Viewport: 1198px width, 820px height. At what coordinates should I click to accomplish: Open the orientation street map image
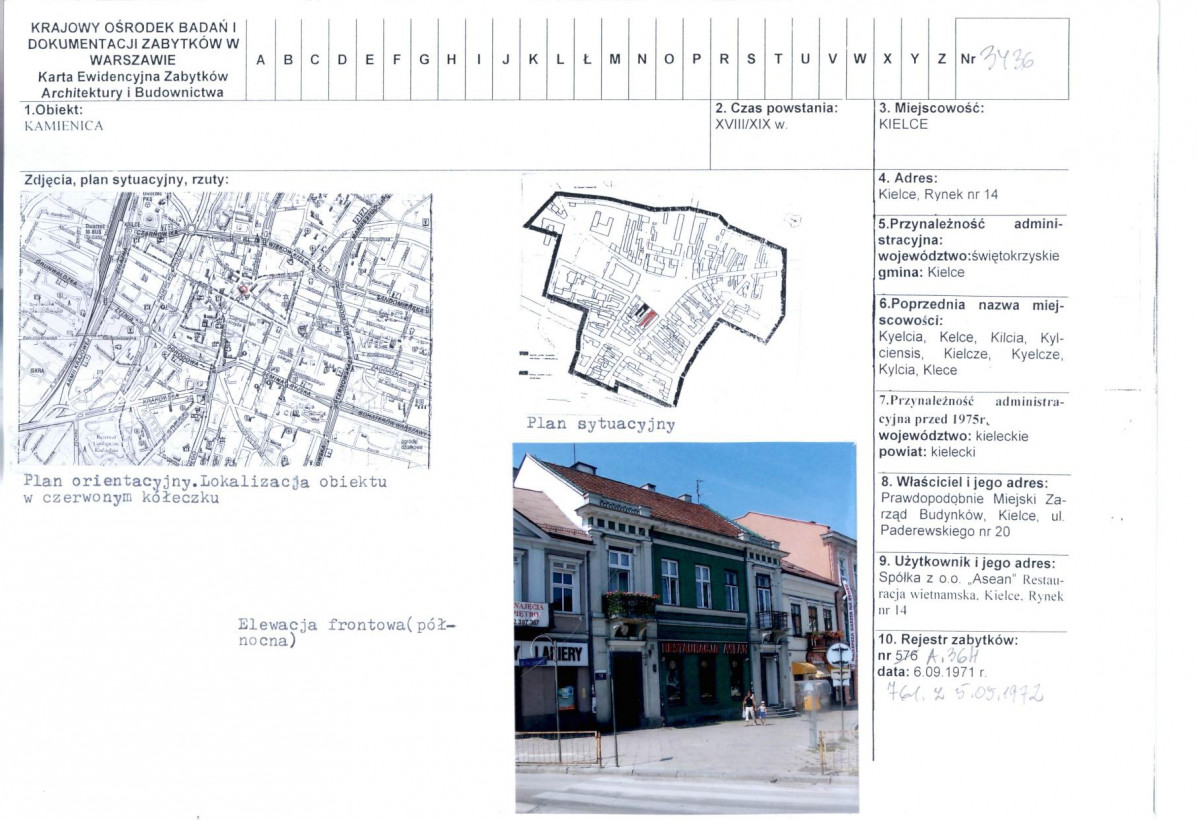coord(225,329)
